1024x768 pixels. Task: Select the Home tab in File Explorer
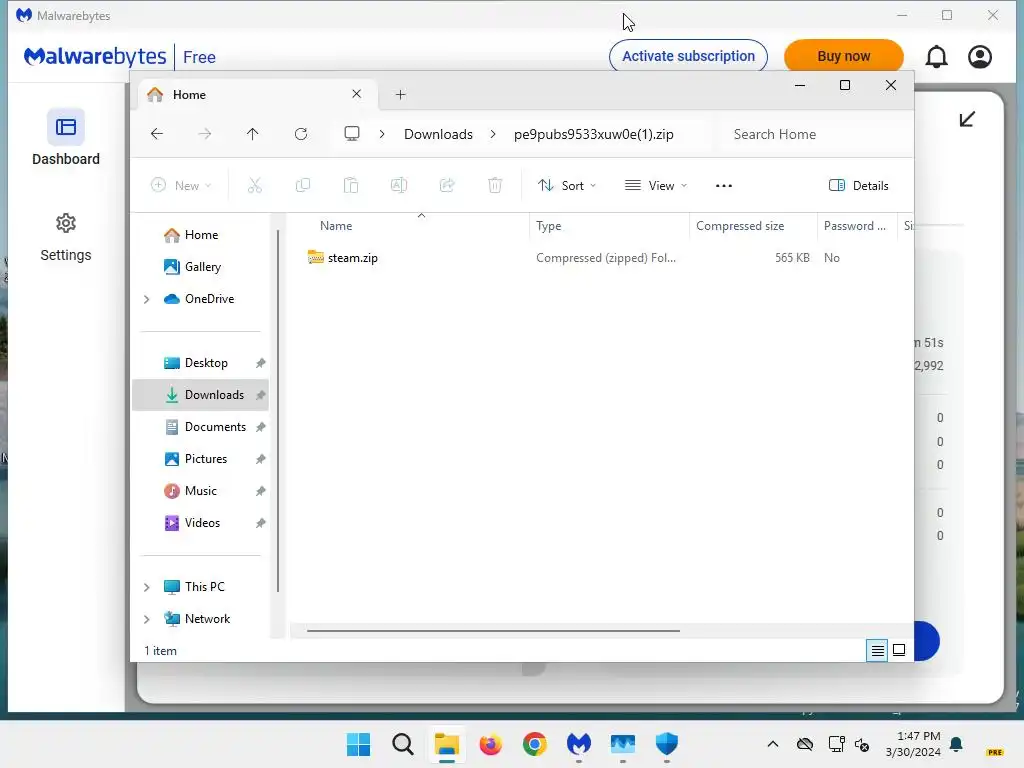tap(258, 95)
